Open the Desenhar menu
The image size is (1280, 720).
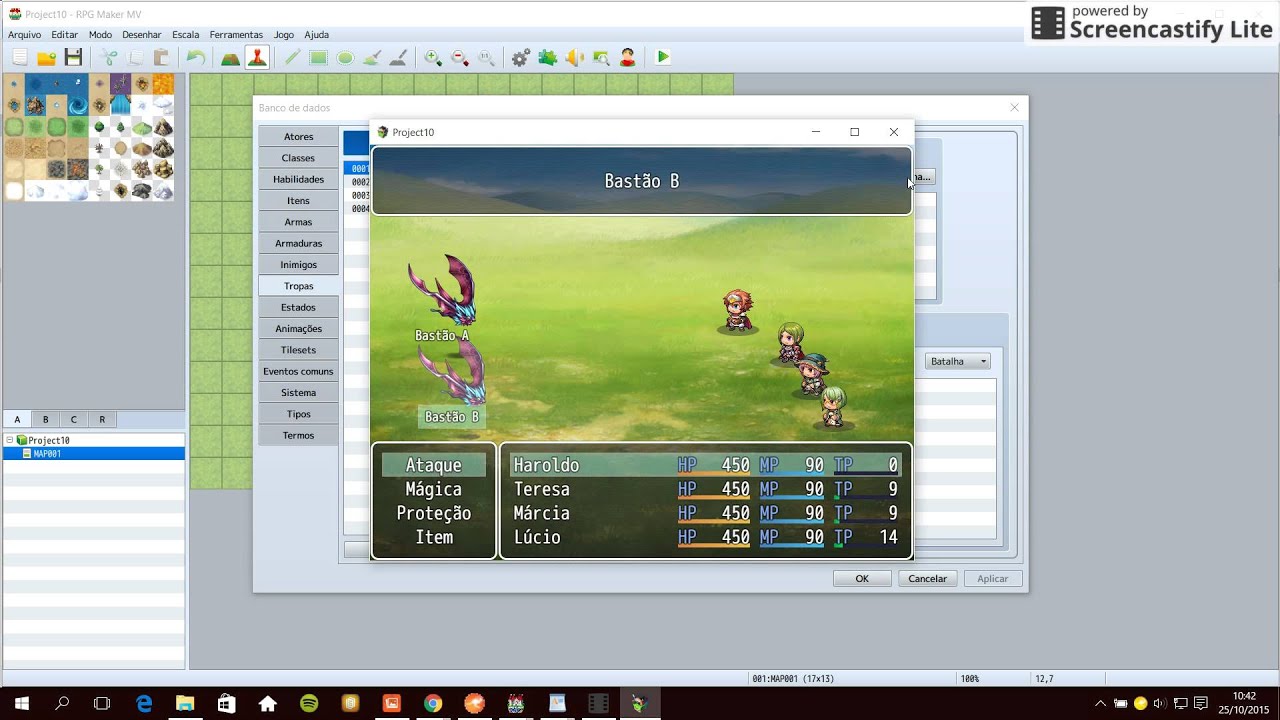point(142,35)
